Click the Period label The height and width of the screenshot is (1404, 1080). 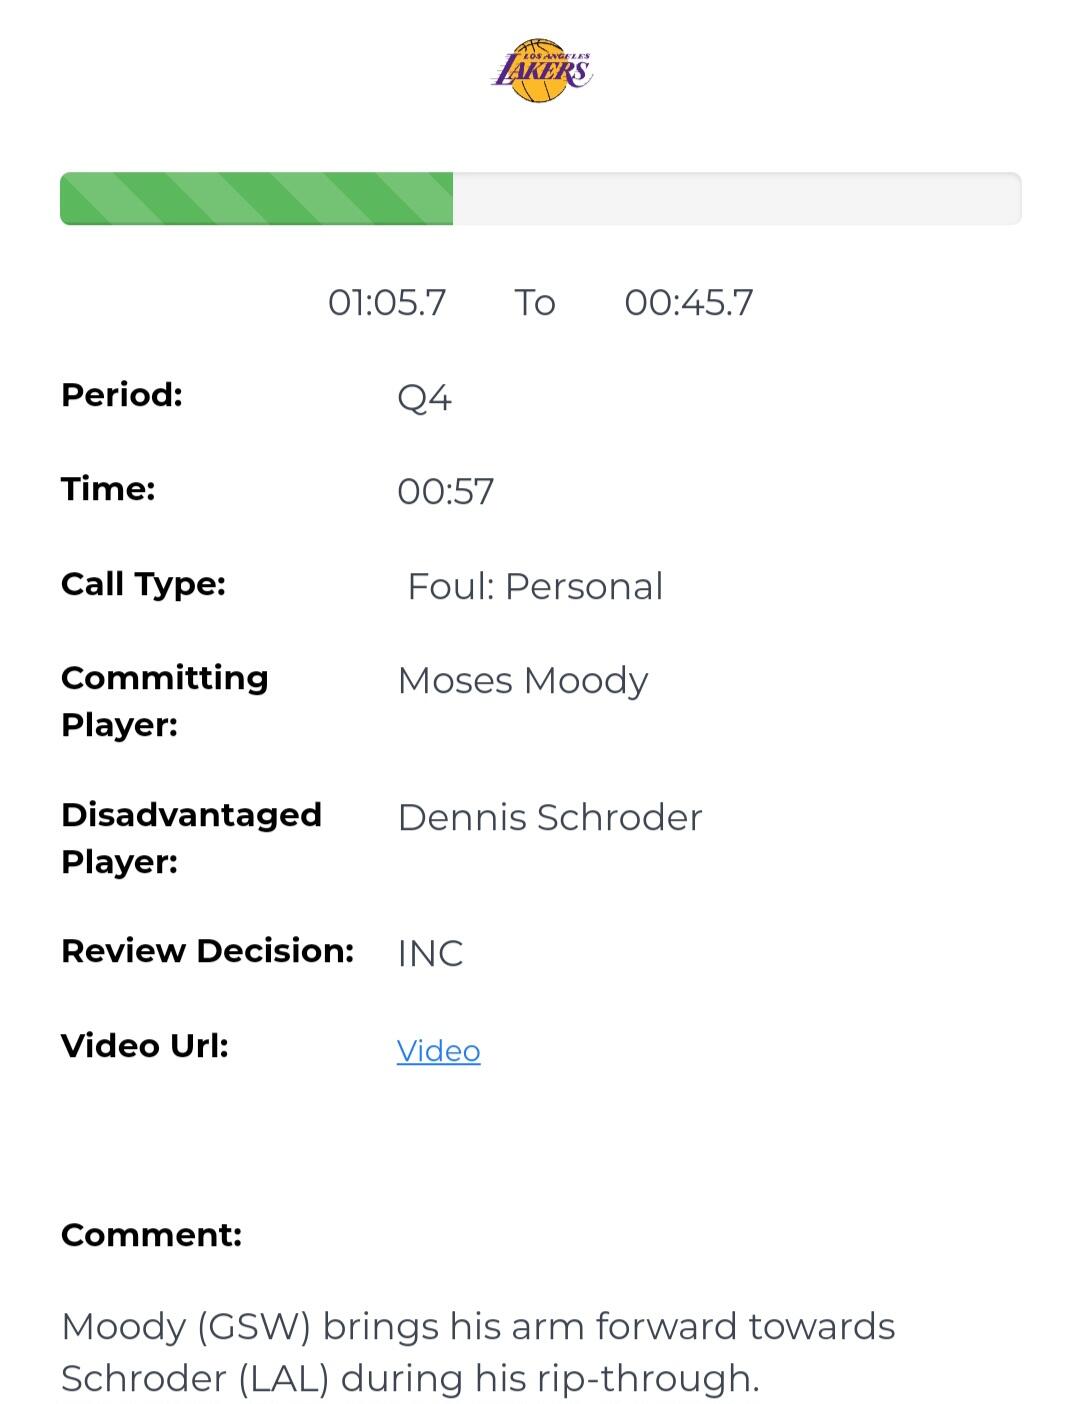122,395
